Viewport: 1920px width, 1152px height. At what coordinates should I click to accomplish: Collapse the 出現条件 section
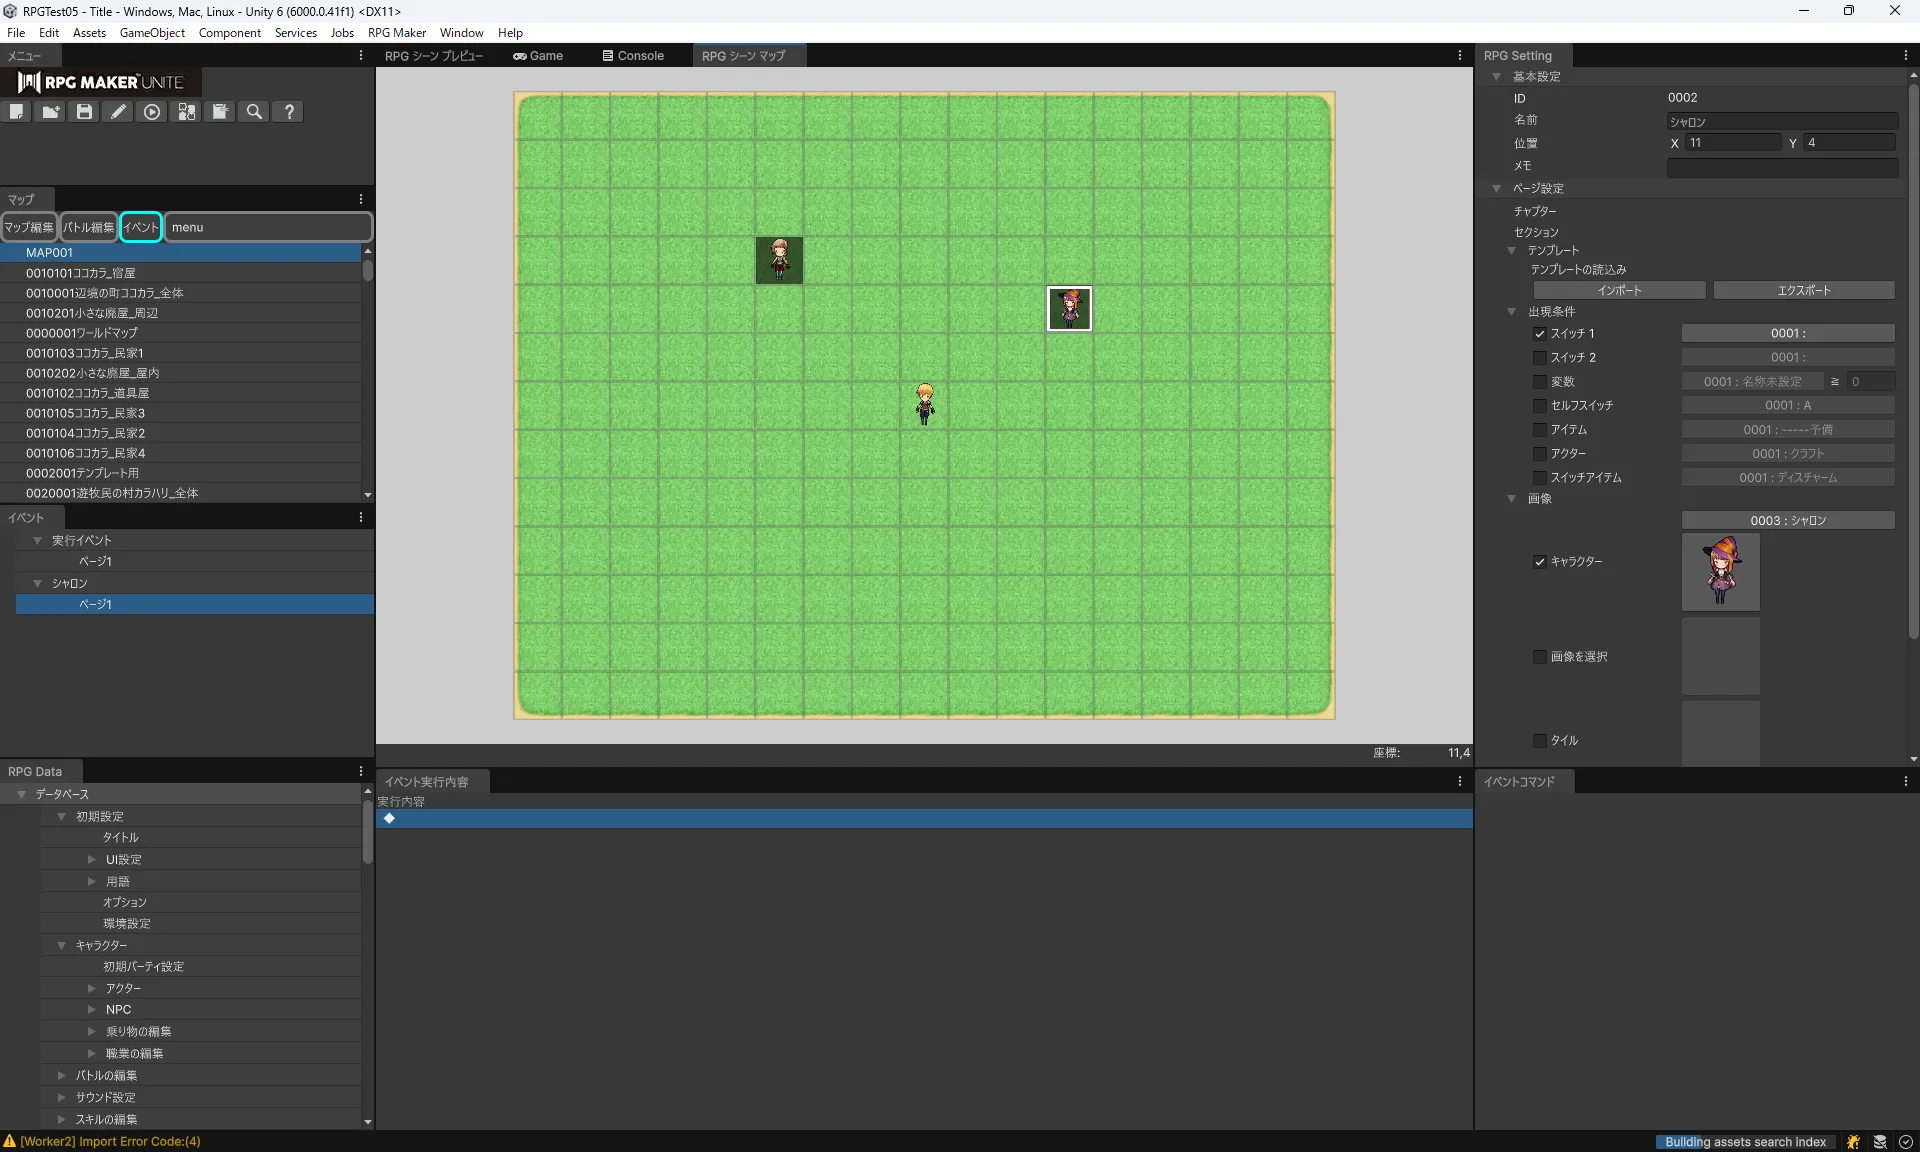1512,312
